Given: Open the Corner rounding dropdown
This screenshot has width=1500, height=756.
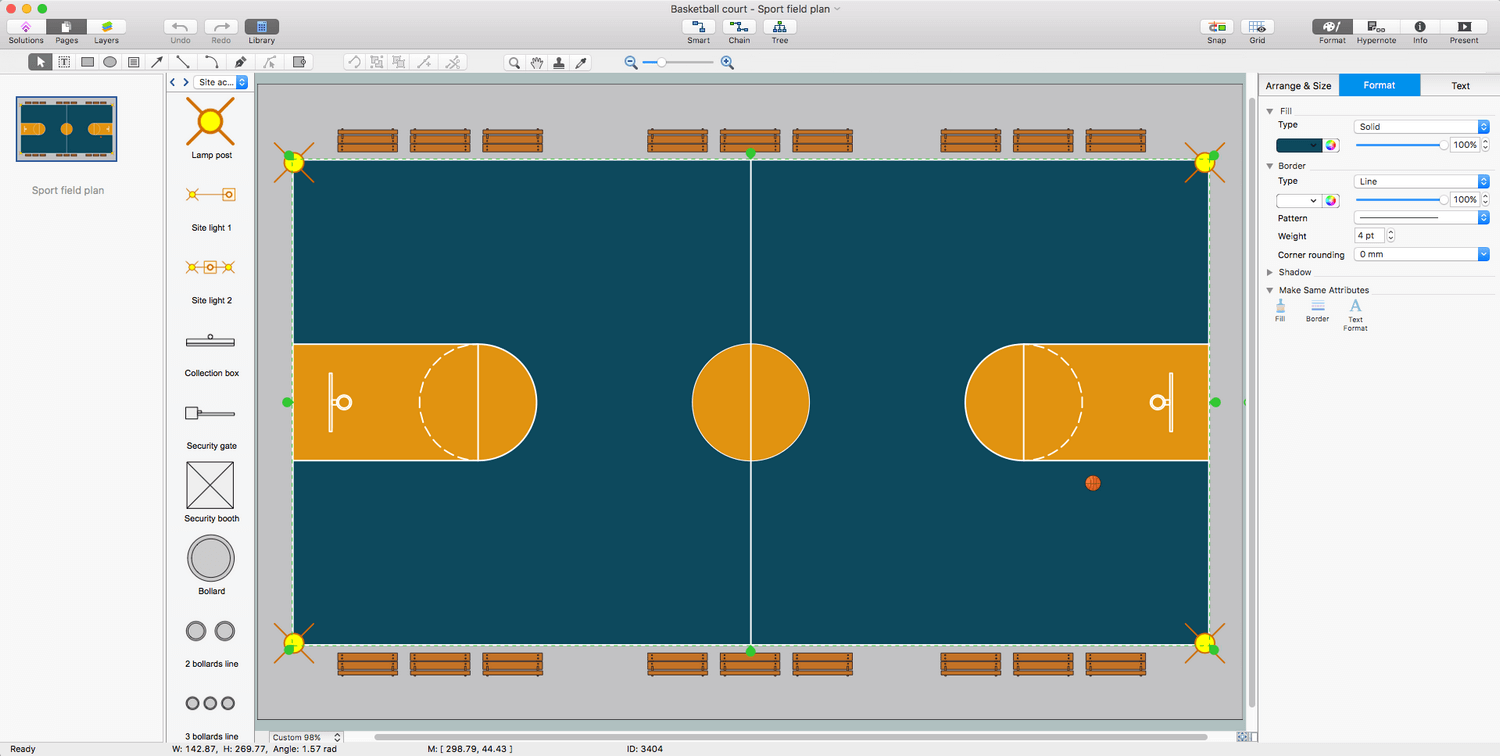Looking at the screenshot, I should click(1421, 255).
